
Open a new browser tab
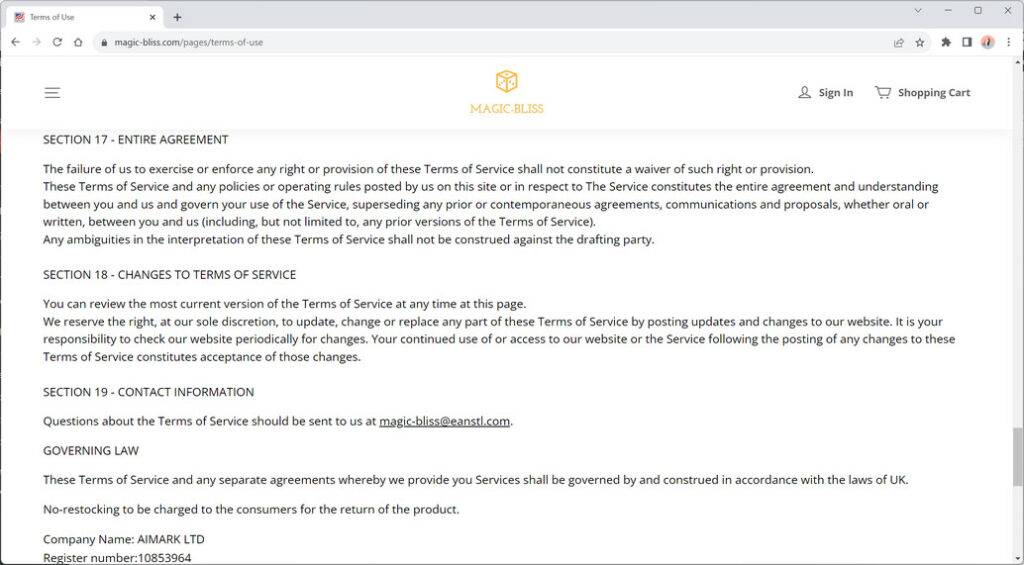click(x=177, y=17)
